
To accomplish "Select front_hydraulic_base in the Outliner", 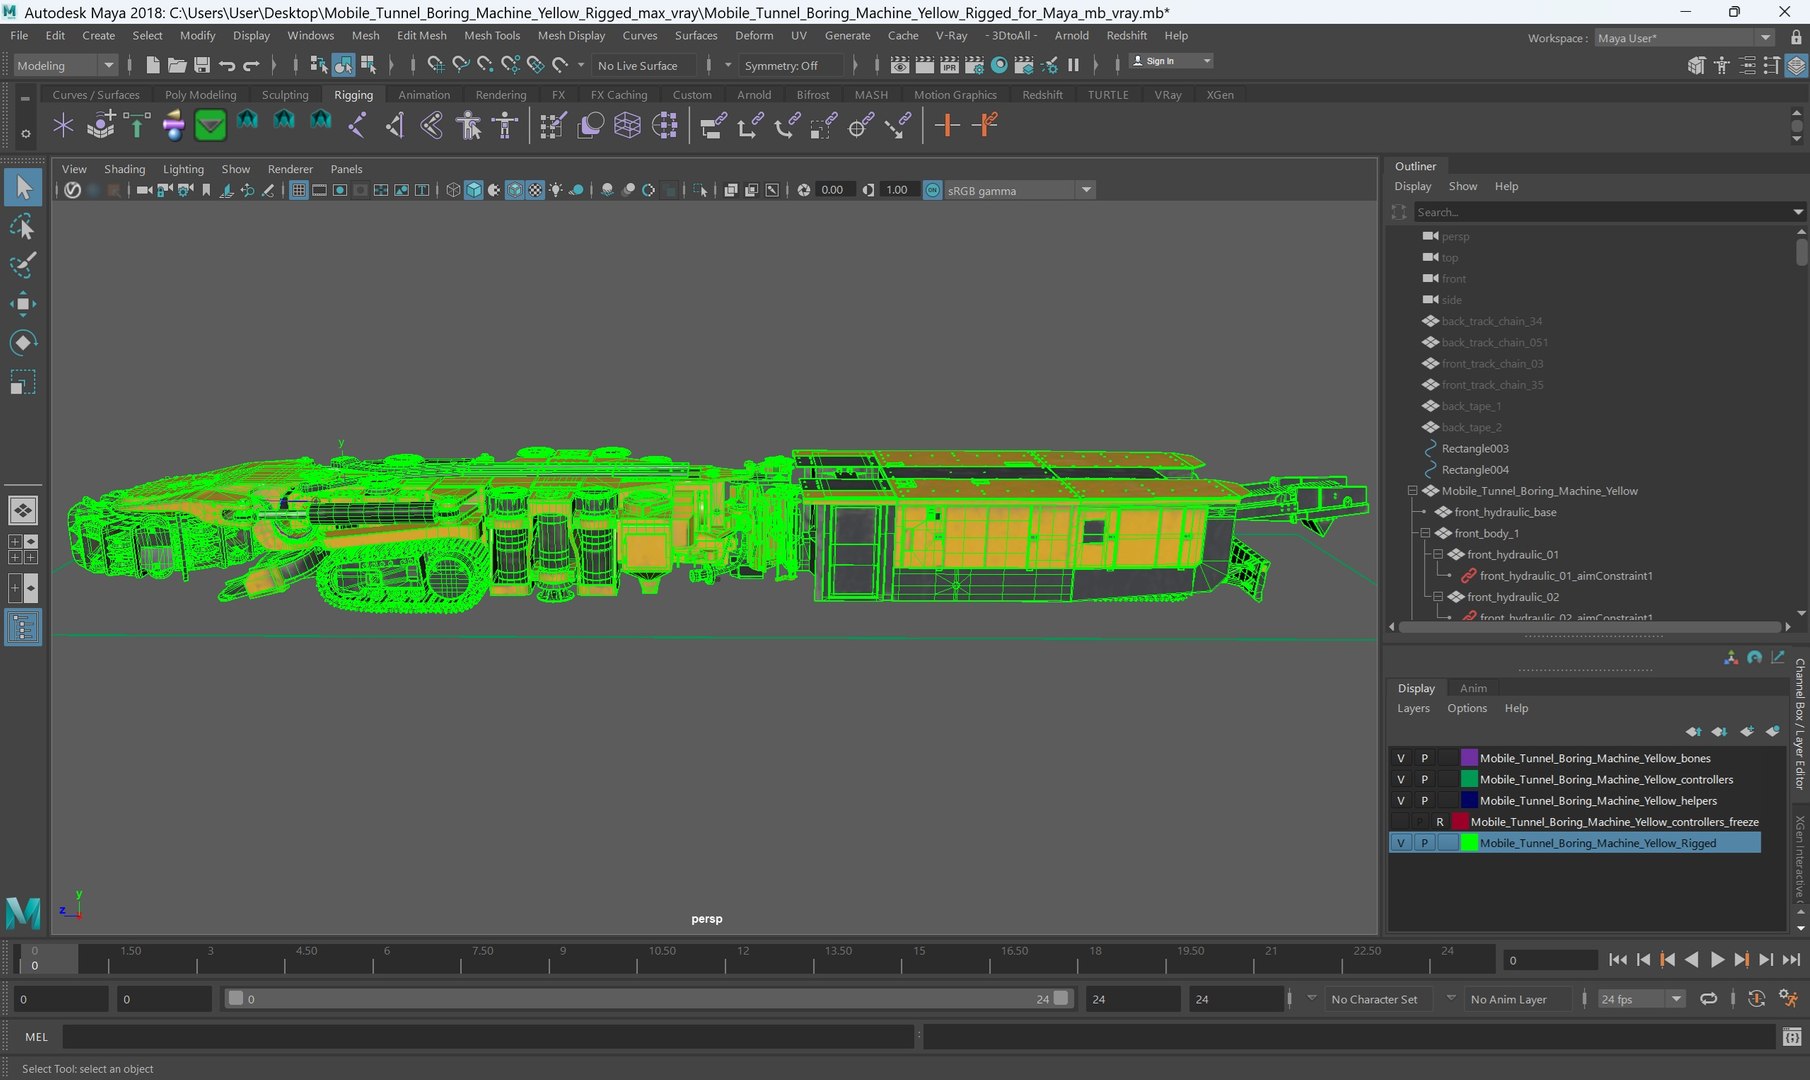I will (1505, 512).
